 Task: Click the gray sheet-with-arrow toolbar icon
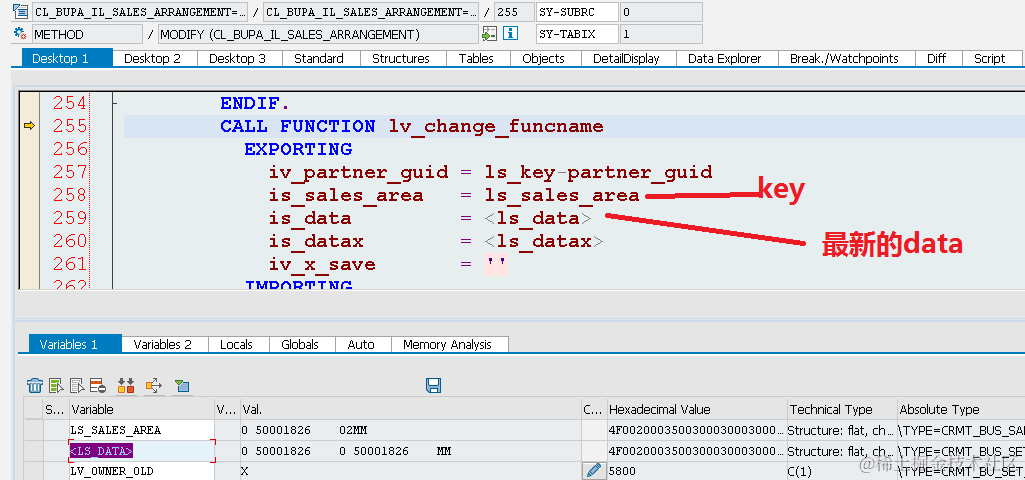click(77, 385)
